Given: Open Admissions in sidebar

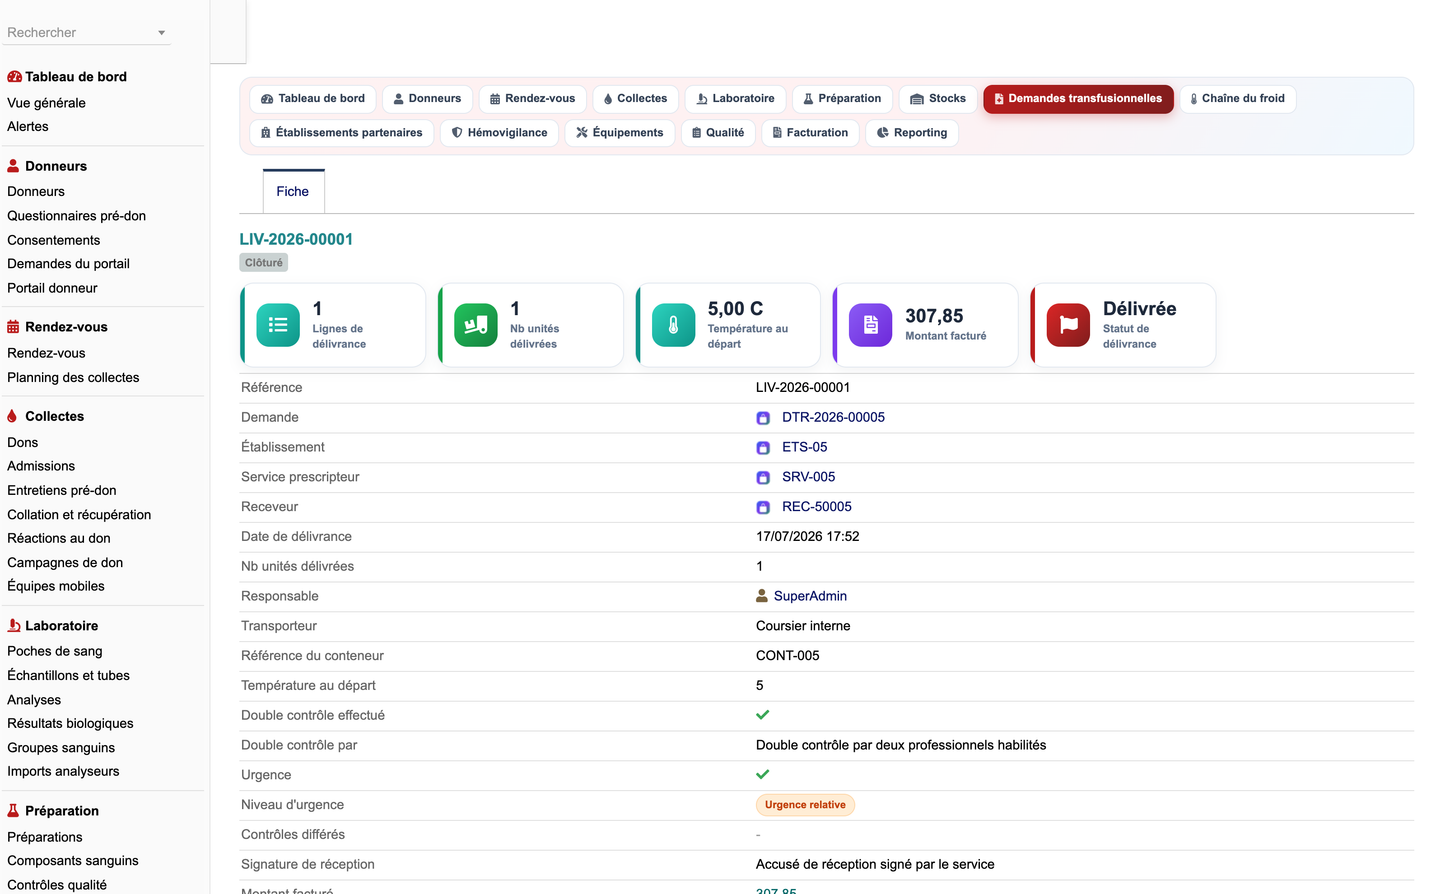Looking at the screenshot, I should click(x=41, y=467).
